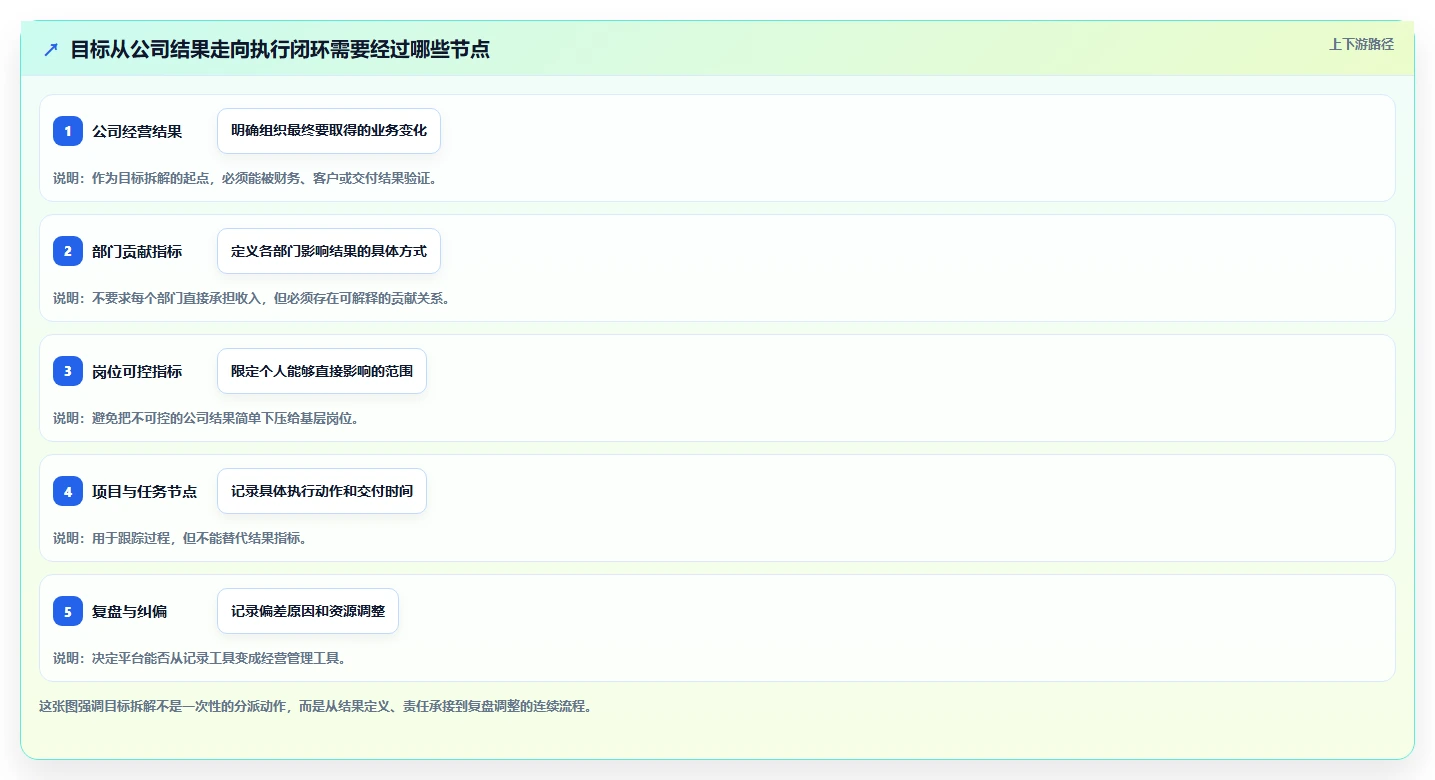Click the note starting 说明：作为目标拆解的起点

(x=245, y=178)
